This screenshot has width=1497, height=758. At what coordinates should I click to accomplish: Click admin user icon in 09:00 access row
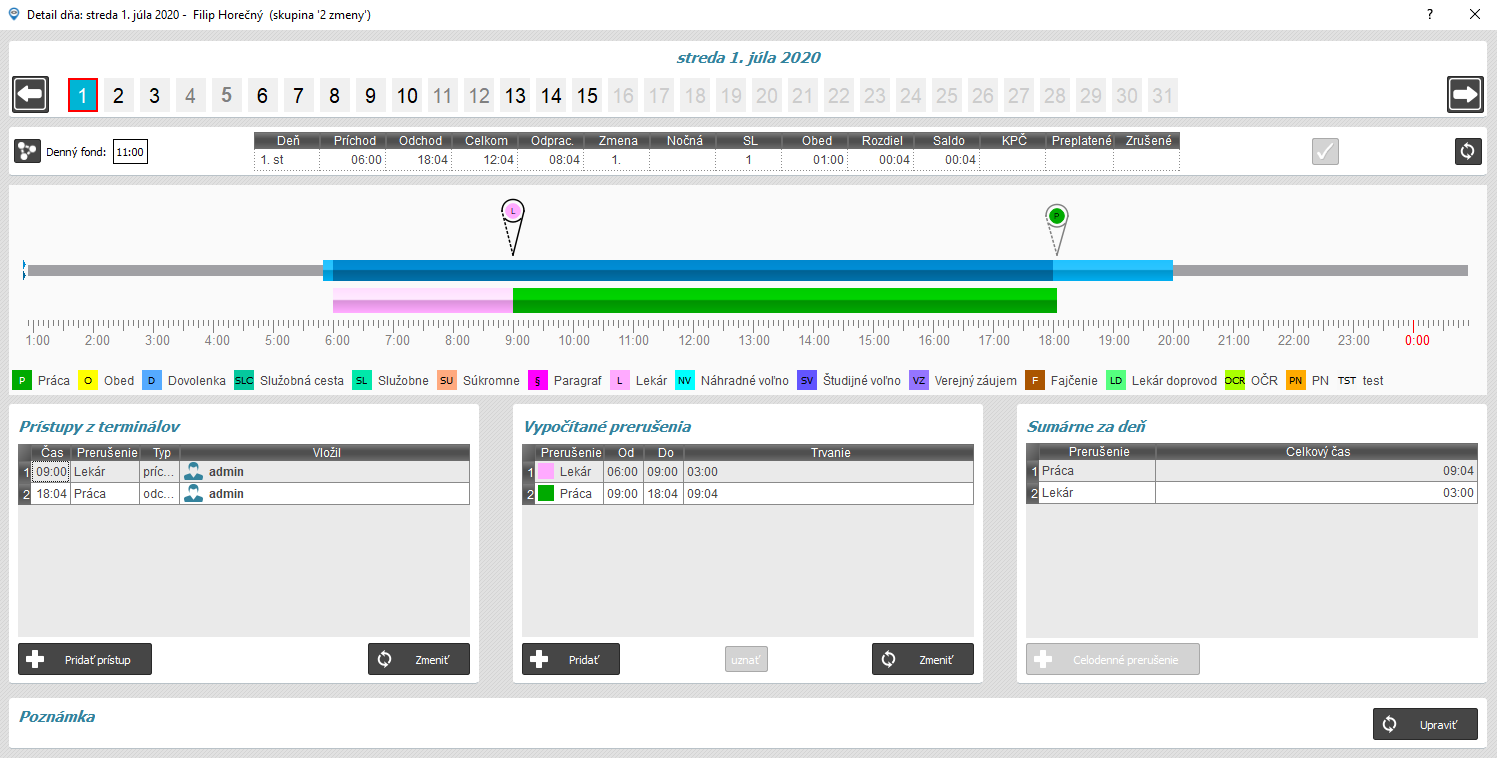[x=193, y=472]
